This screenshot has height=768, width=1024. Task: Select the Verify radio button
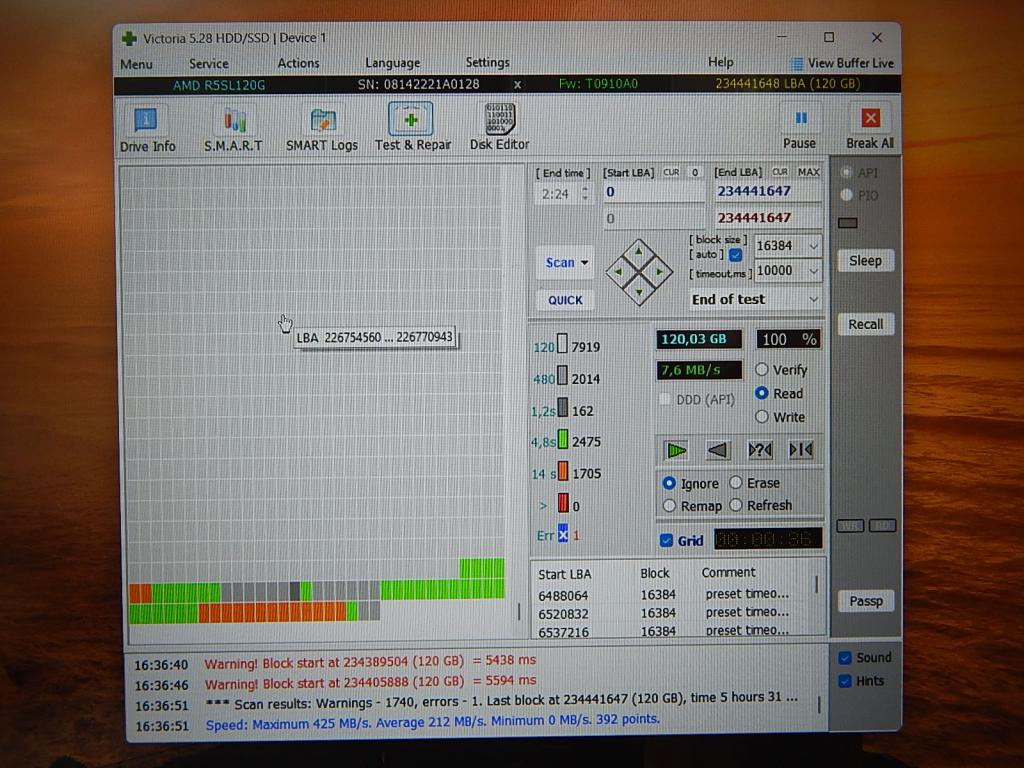pyautogui.click(x=762, y=370)
